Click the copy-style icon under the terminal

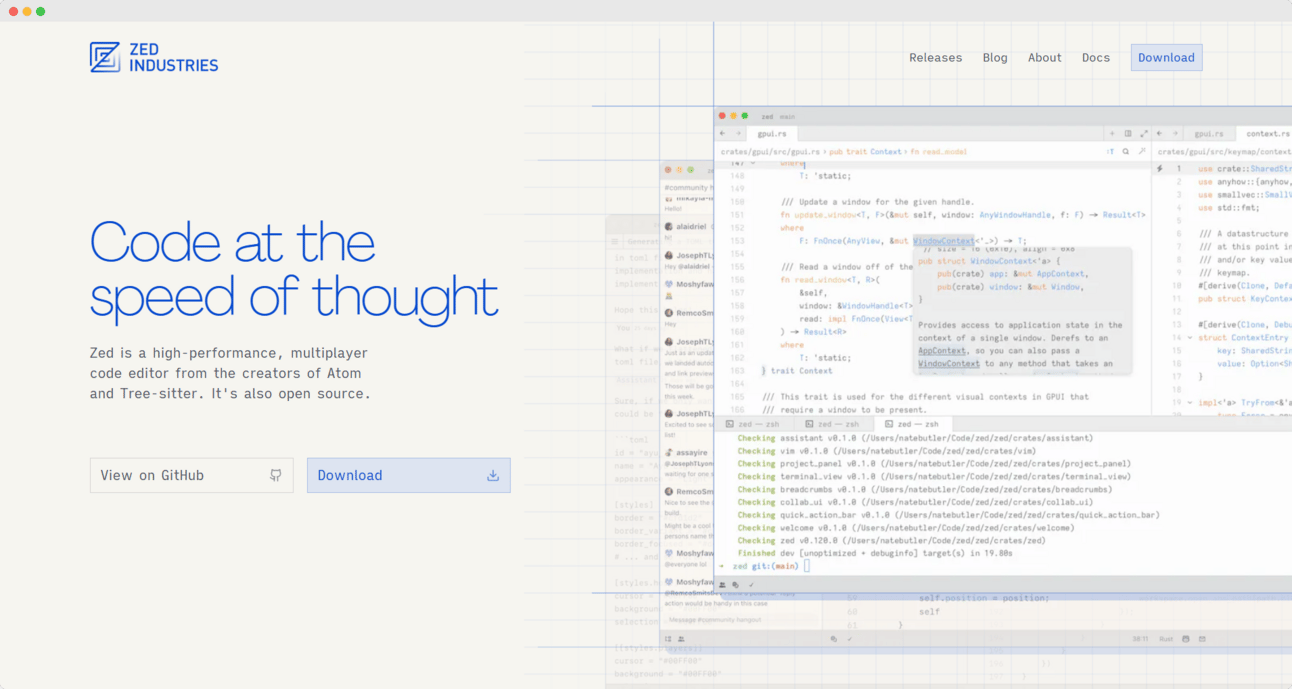(x=735, y=585)
